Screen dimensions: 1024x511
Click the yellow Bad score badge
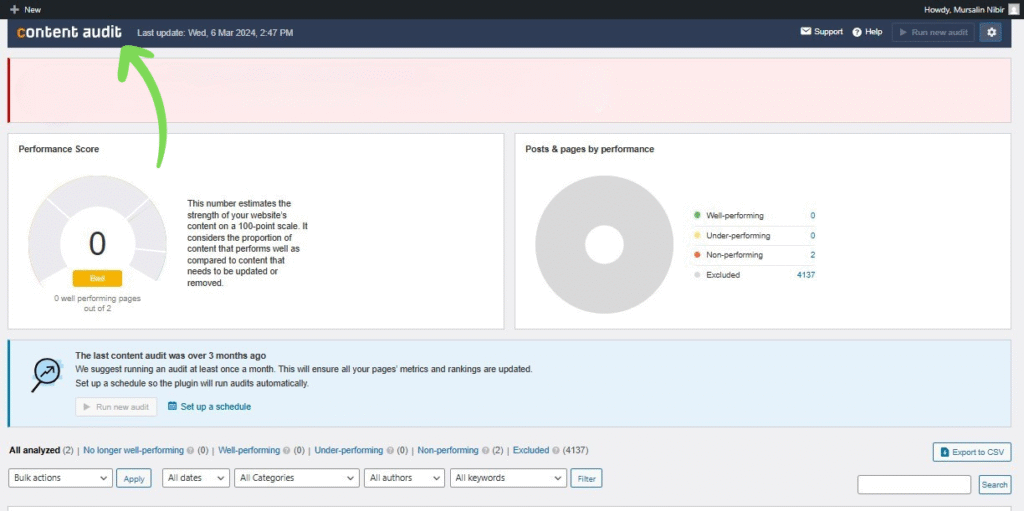click(97, 278)
